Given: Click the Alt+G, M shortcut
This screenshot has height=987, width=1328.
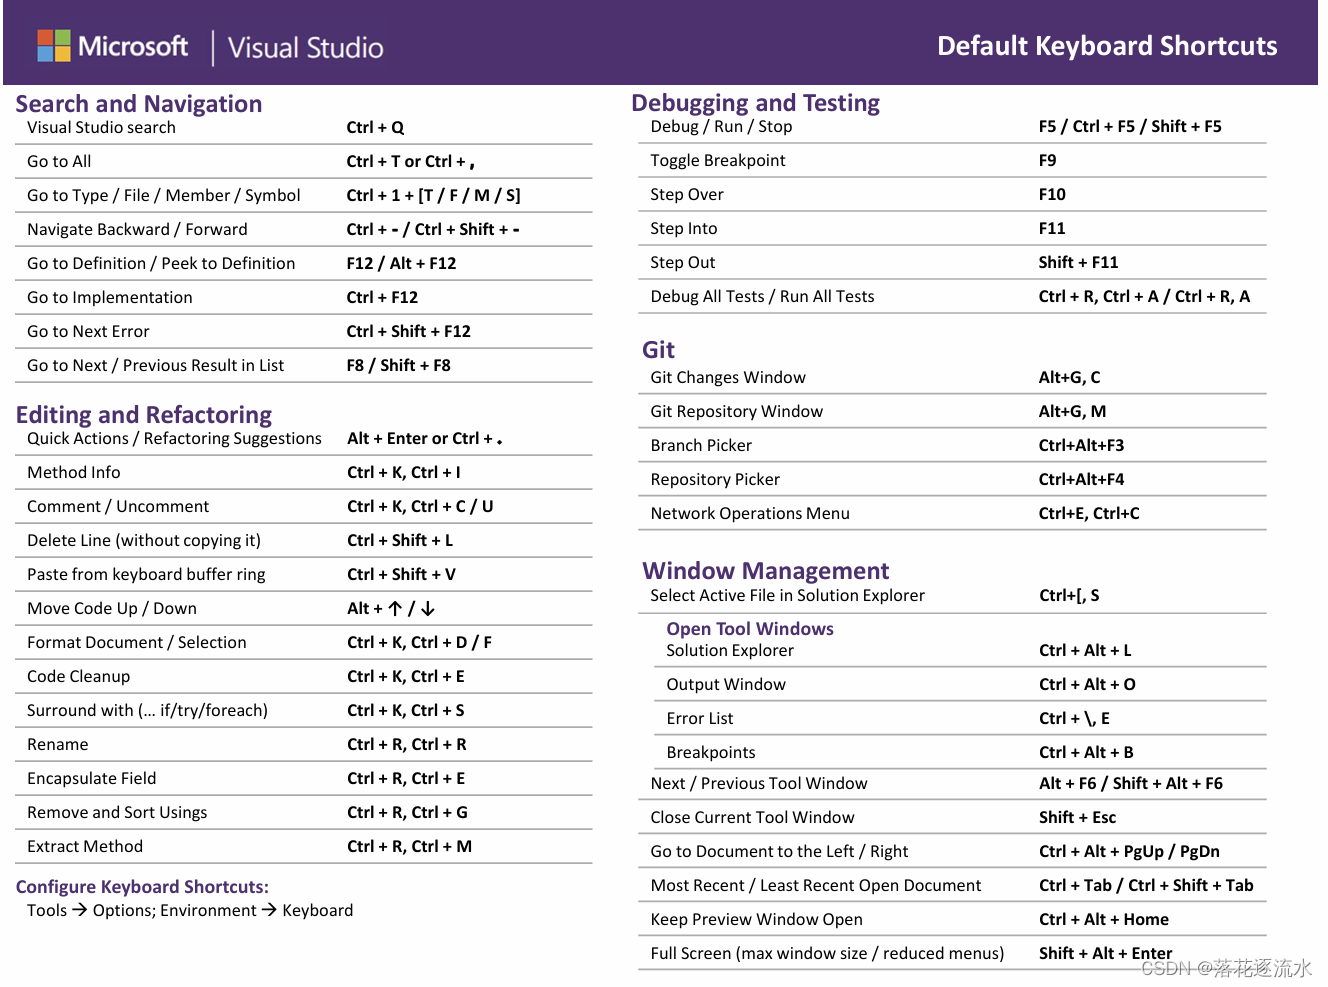Looking at the screenshot, I should coord(1072,412).
